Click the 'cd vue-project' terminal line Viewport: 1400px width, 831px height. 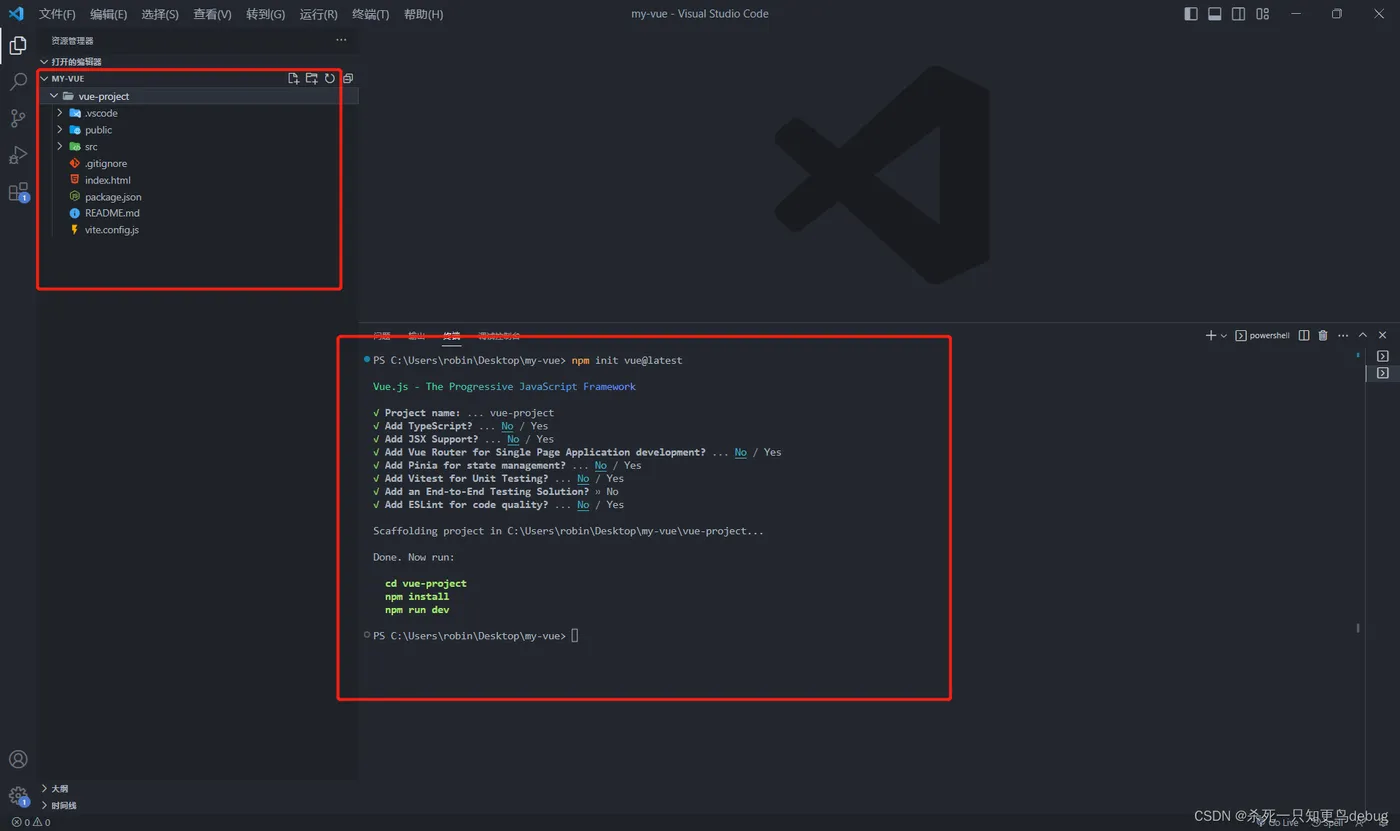click(x=426, y=583)
